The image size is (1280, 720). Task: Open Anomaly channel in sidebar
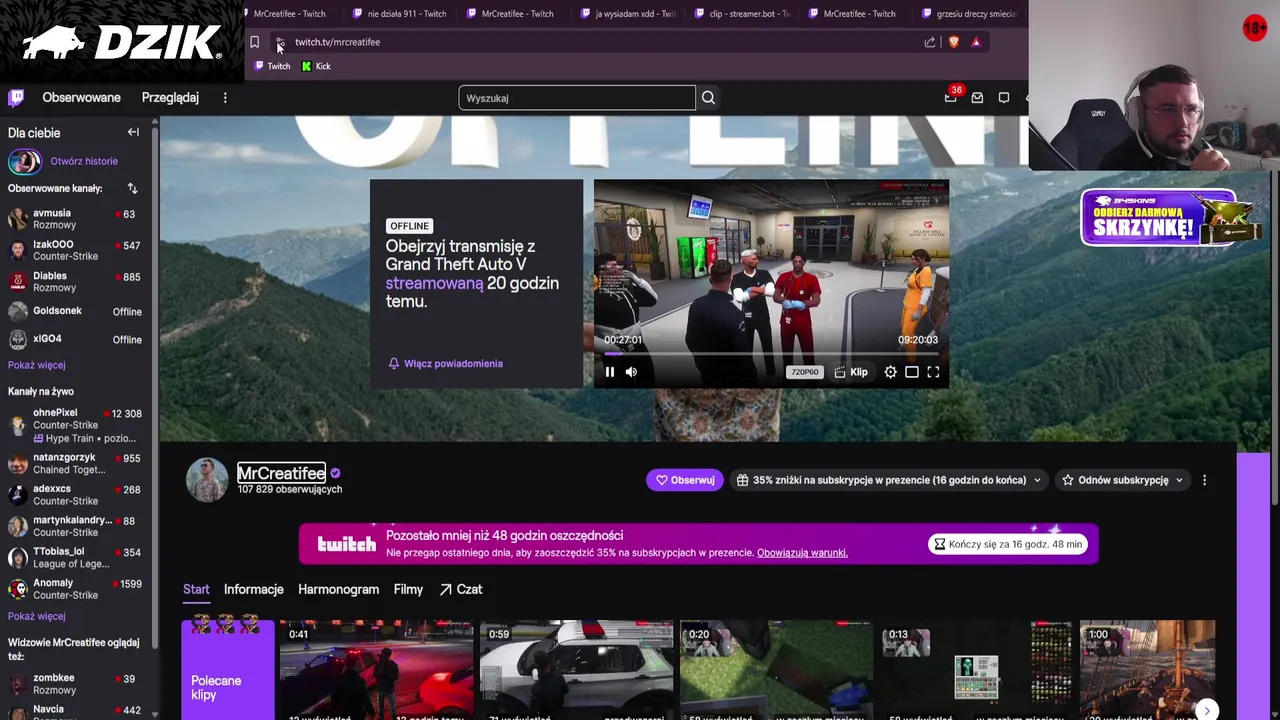pyautogui.click(x=78, y=588)
